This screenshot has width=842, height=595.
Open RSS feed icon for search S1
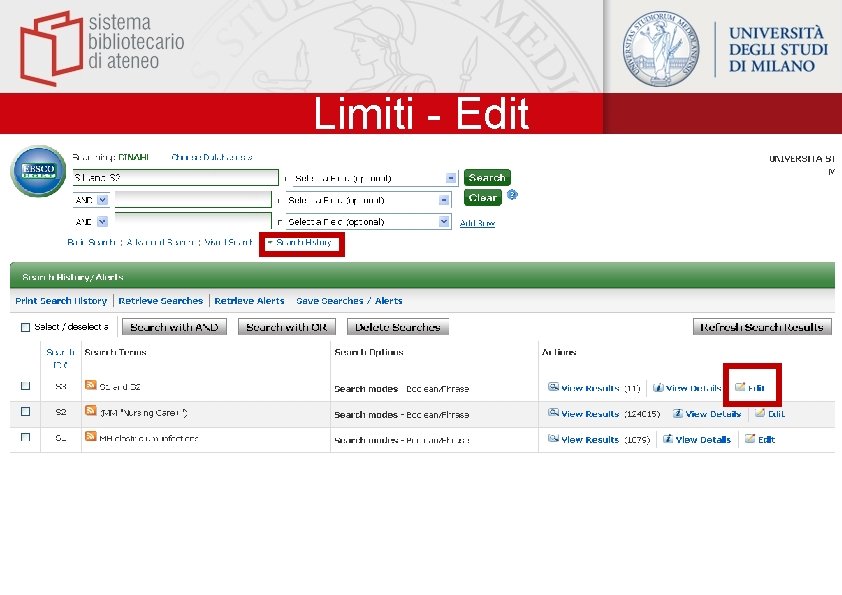tap(91, 436)
